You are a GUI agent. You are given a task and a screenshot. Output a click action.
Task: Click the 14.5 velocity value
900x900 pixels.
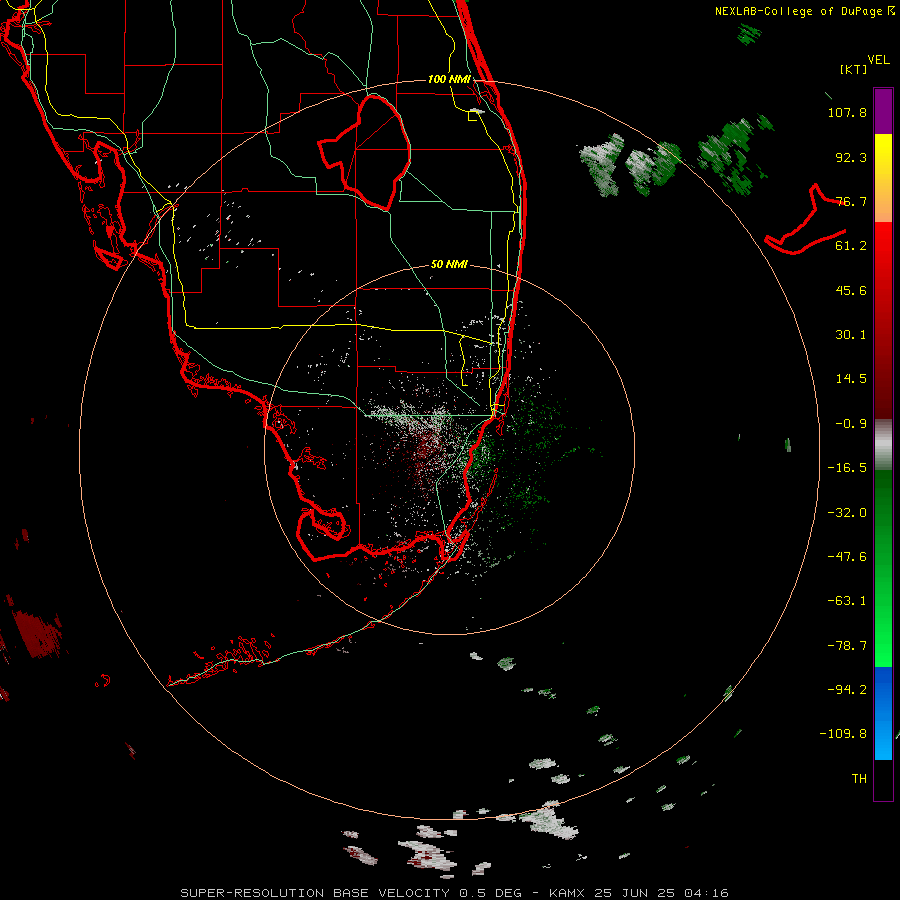click(851, 379)
